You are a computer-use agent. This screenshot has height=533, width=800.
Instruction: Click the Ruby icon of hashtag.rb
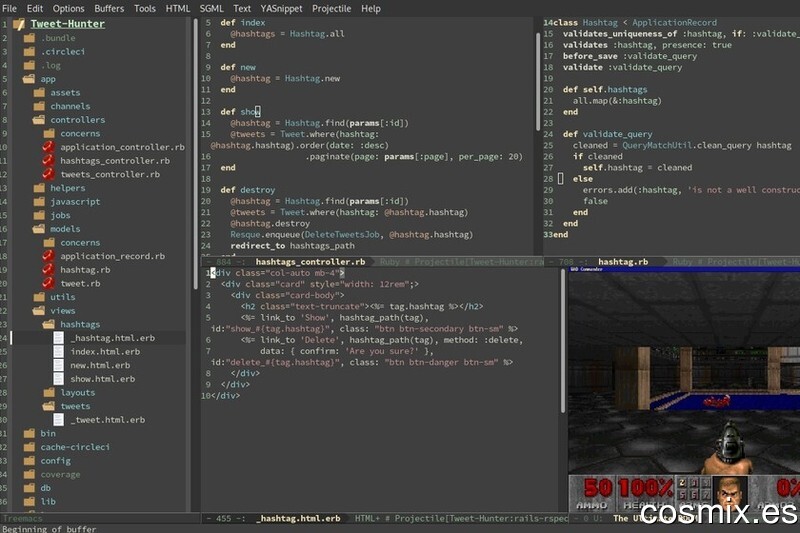click(48, 270)
